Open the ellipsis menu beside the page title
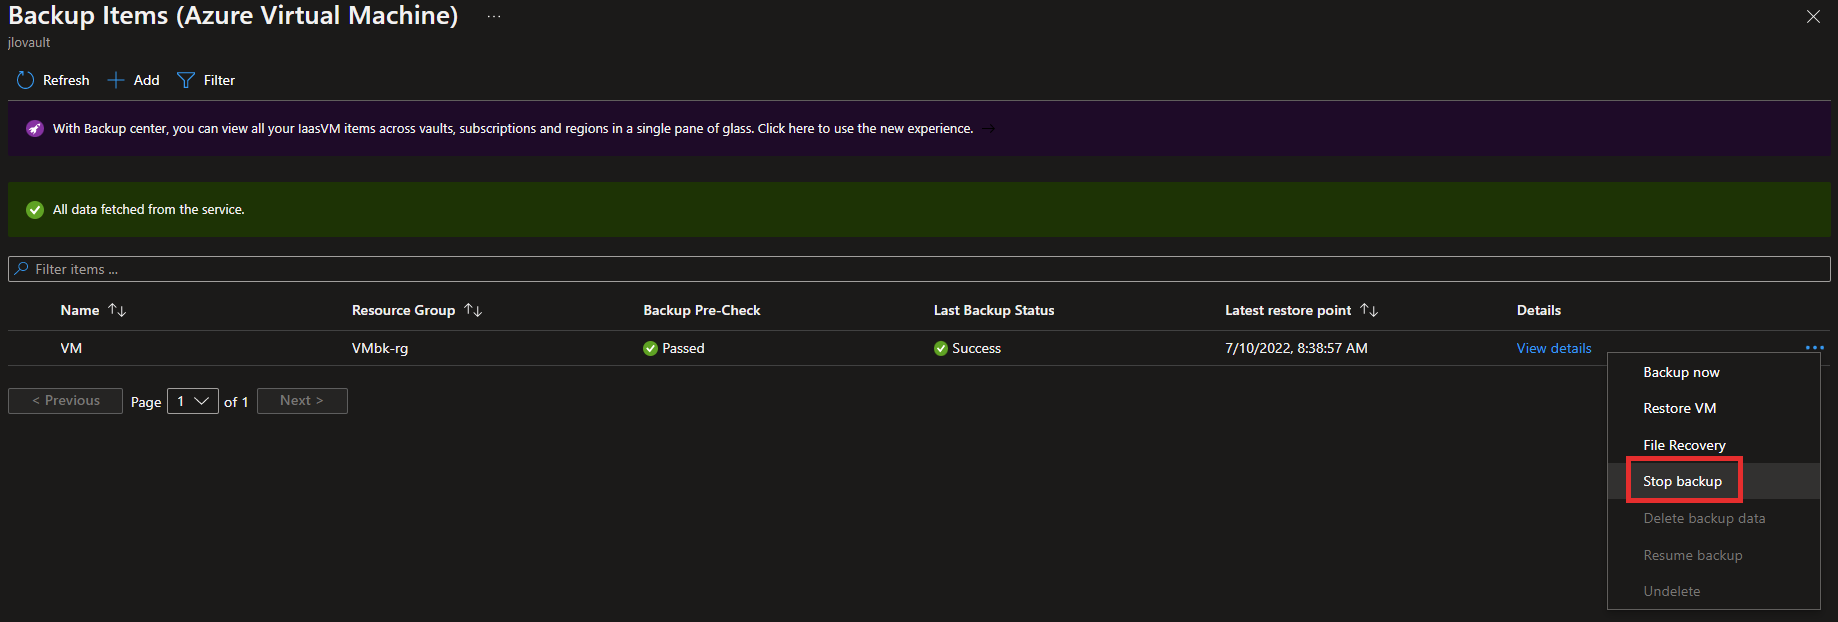1838x622 pixels. coord(494,16)
